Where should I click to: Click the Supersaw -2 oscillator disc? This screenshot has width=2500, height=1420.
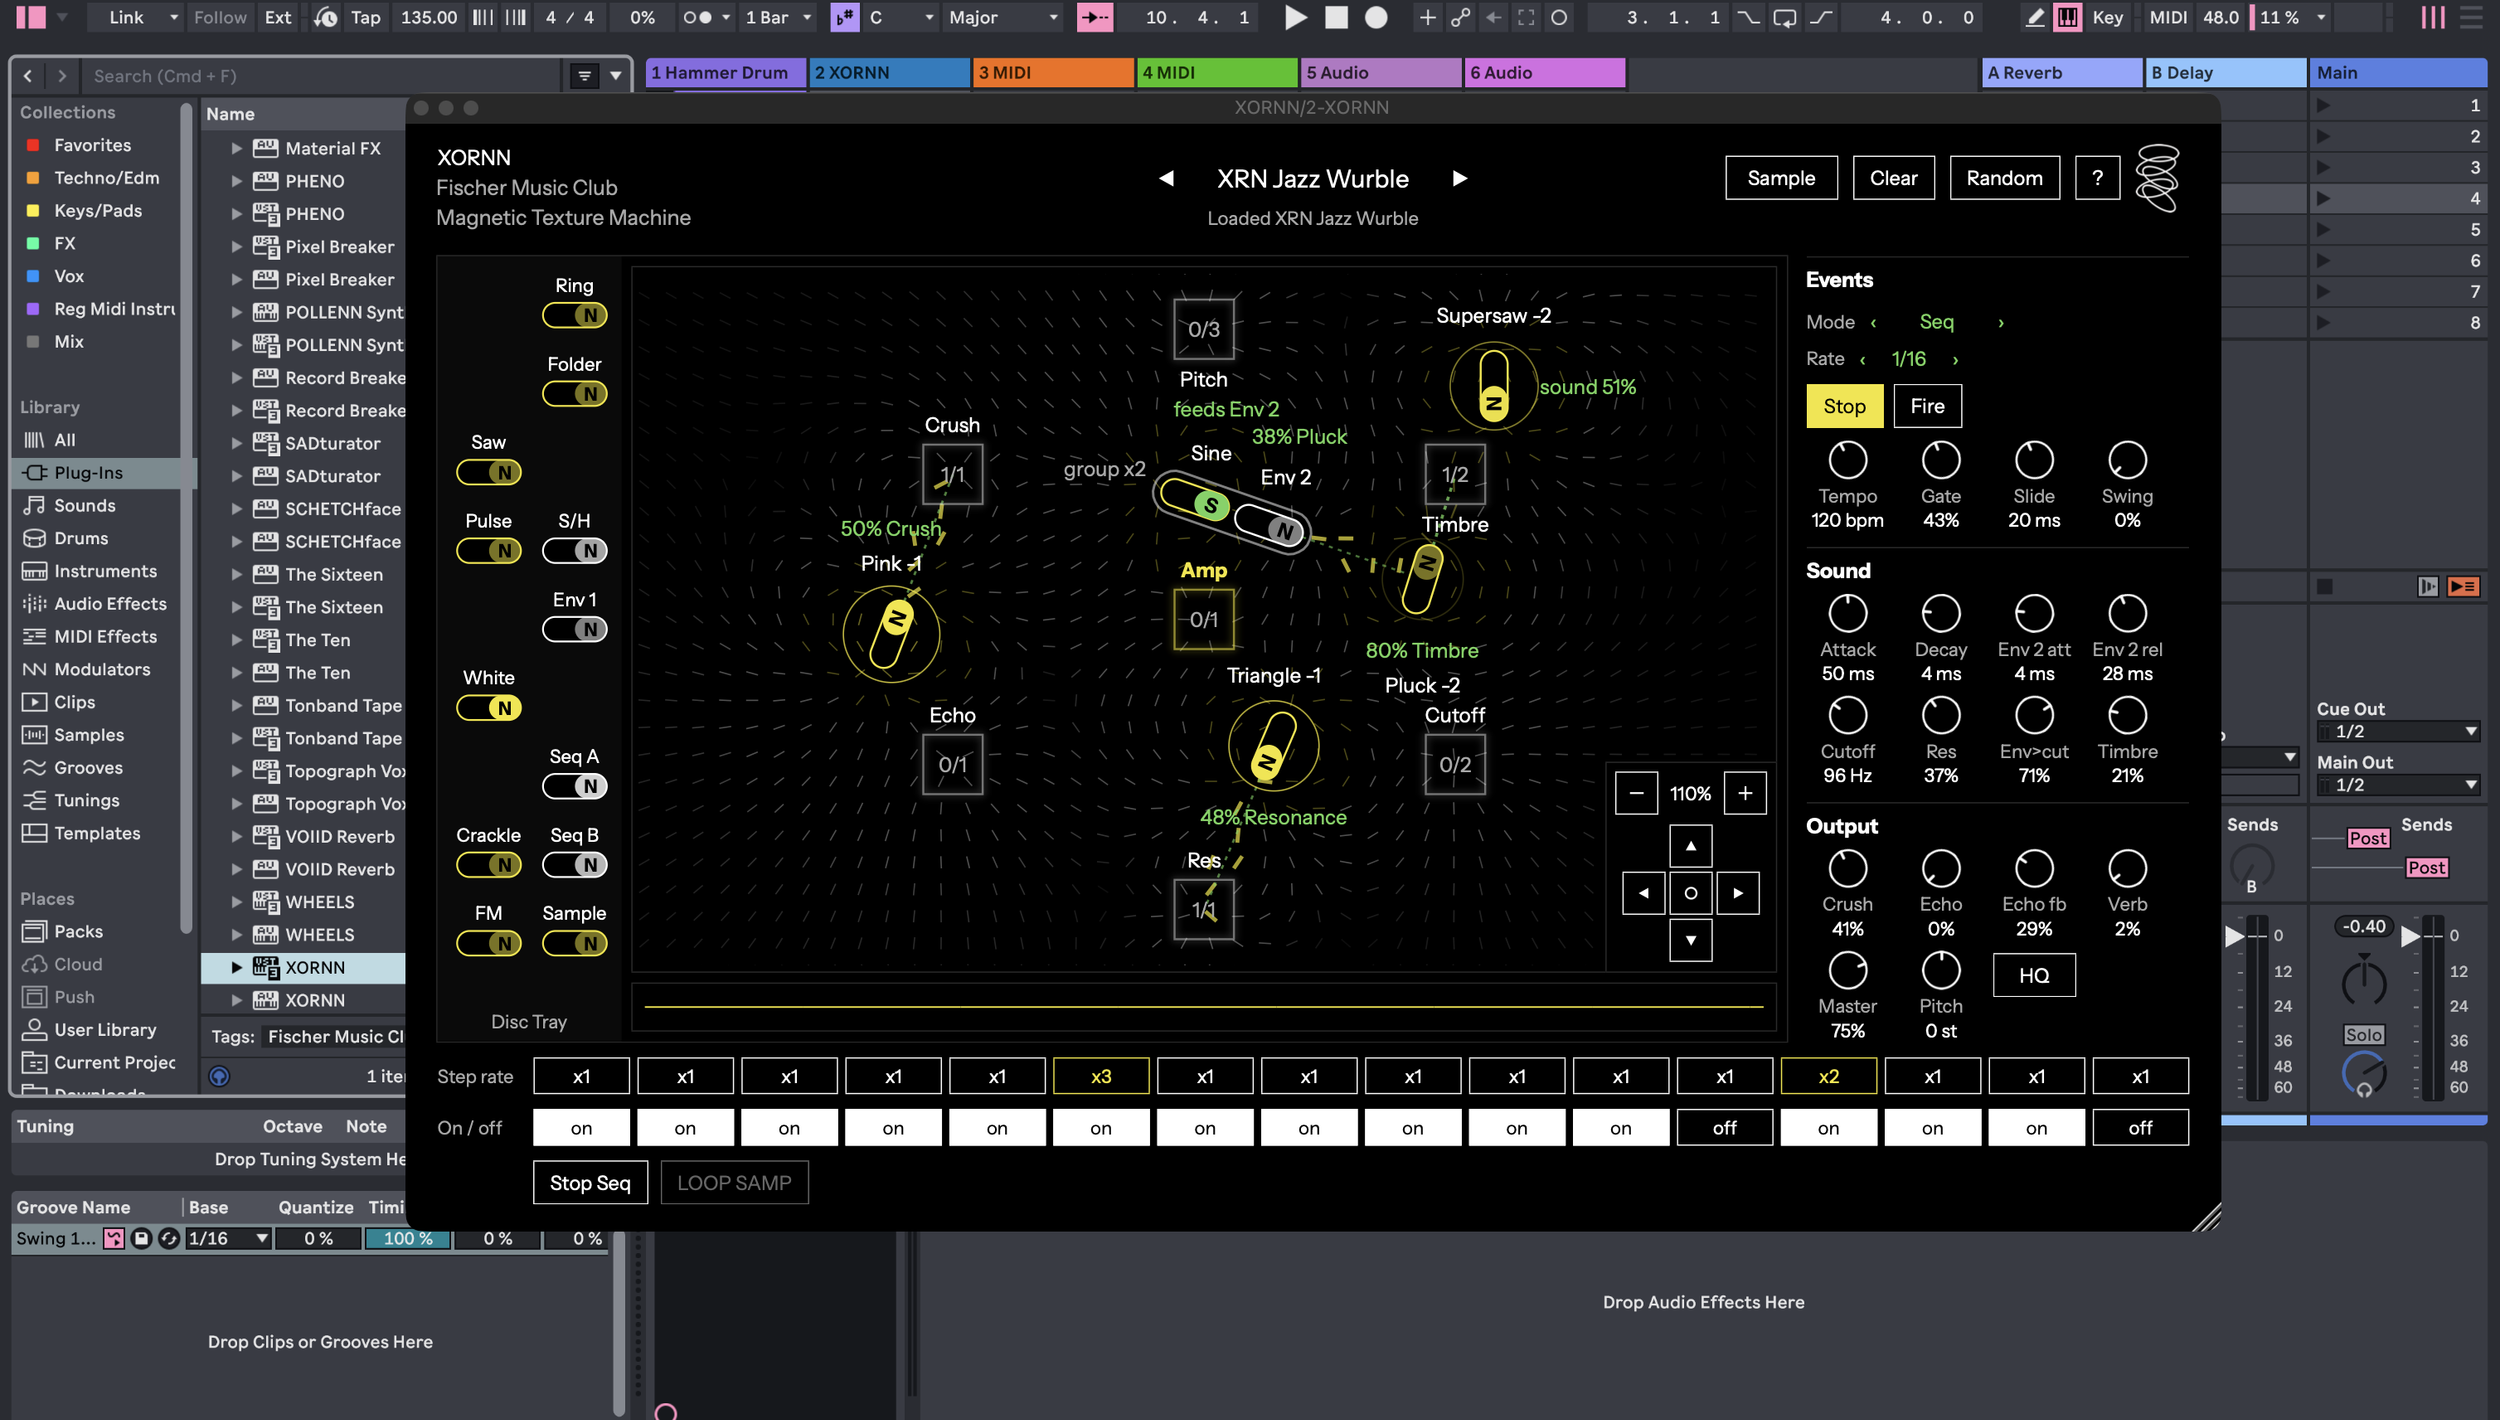click(x=1493, y=386)
